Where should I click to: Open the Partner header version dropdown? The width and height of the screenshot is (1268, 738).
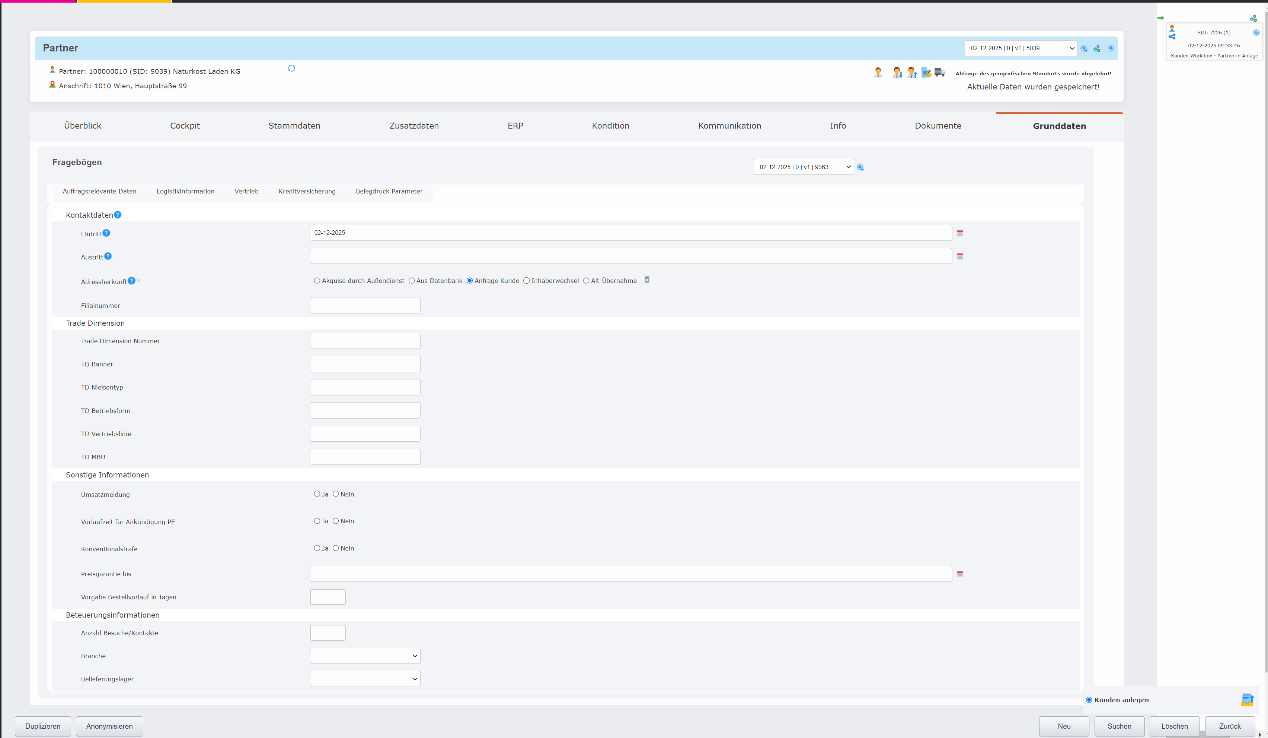1020,48
